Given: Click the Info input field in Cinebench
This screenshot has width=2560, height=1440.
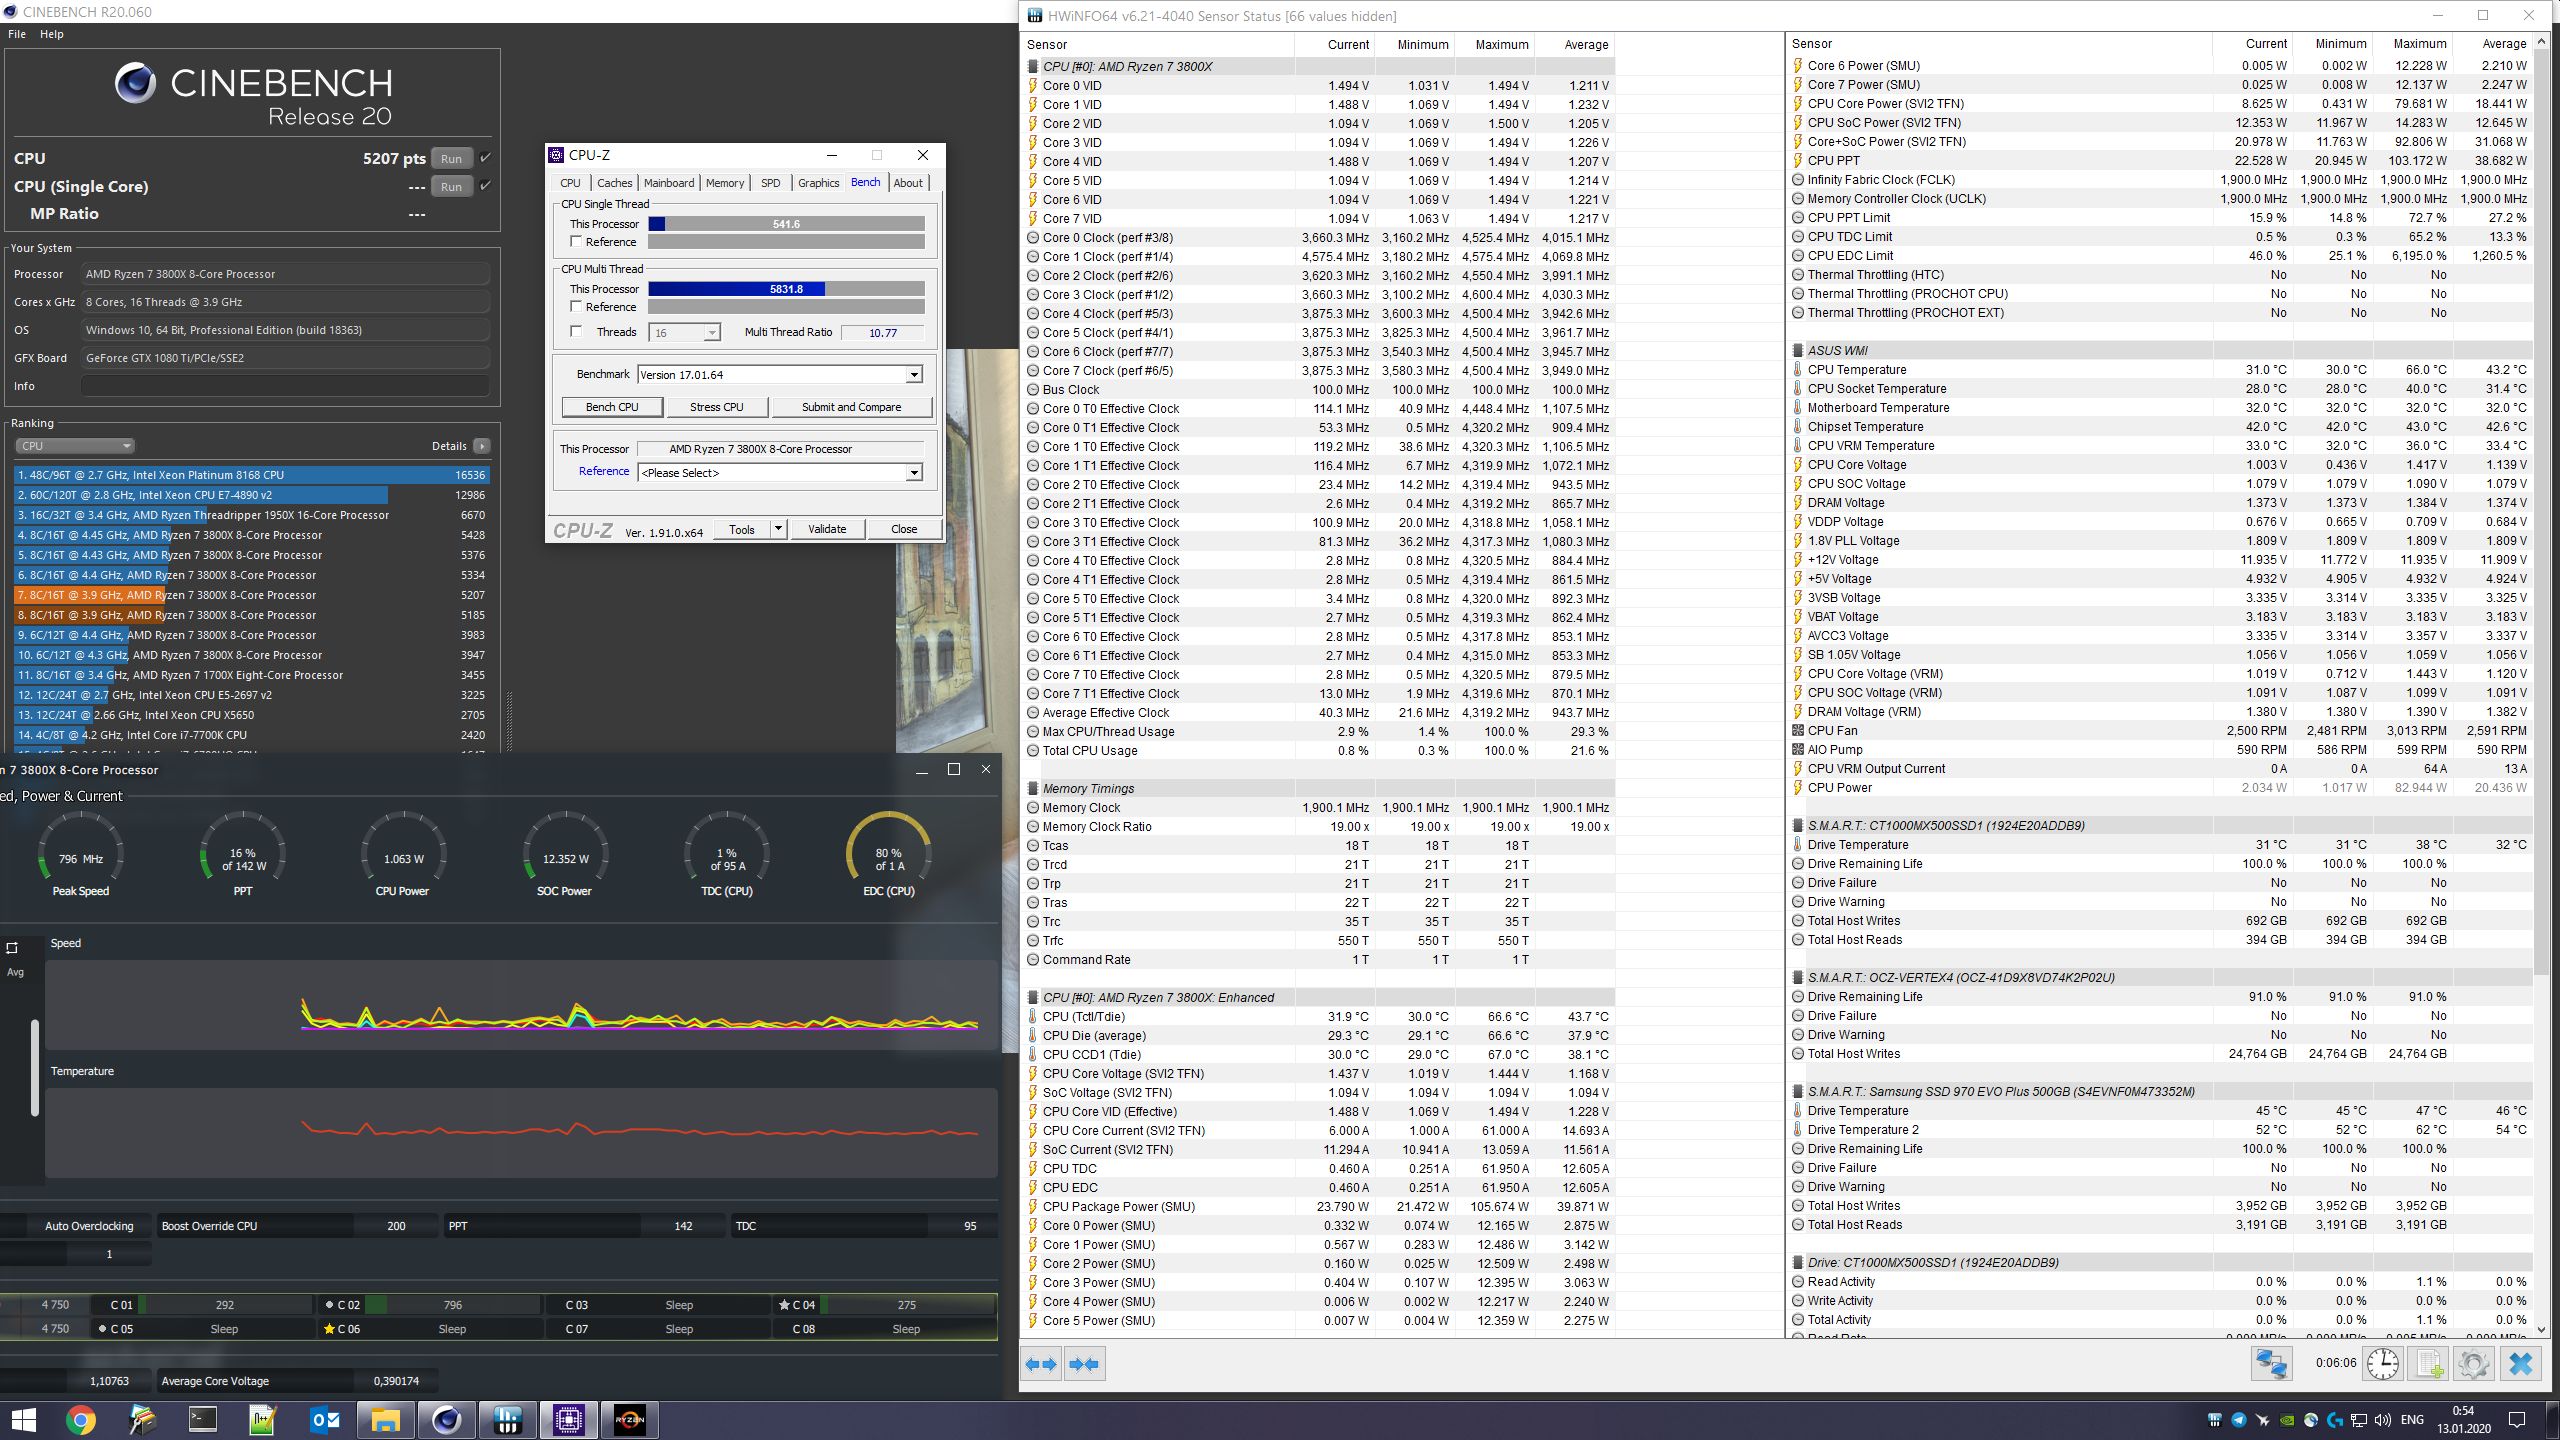Looking at the screenshot, I should coord(285,386).
